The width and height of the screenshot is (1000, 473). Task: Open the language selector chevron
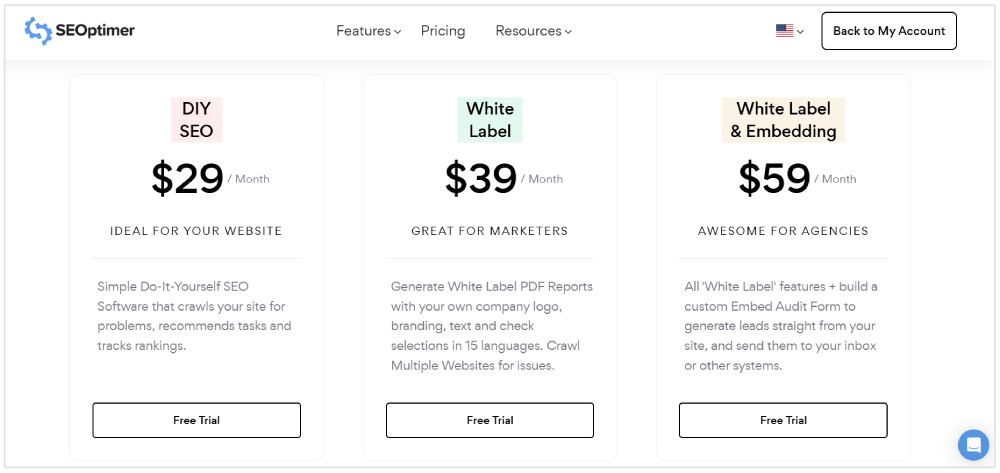[800, 32]
